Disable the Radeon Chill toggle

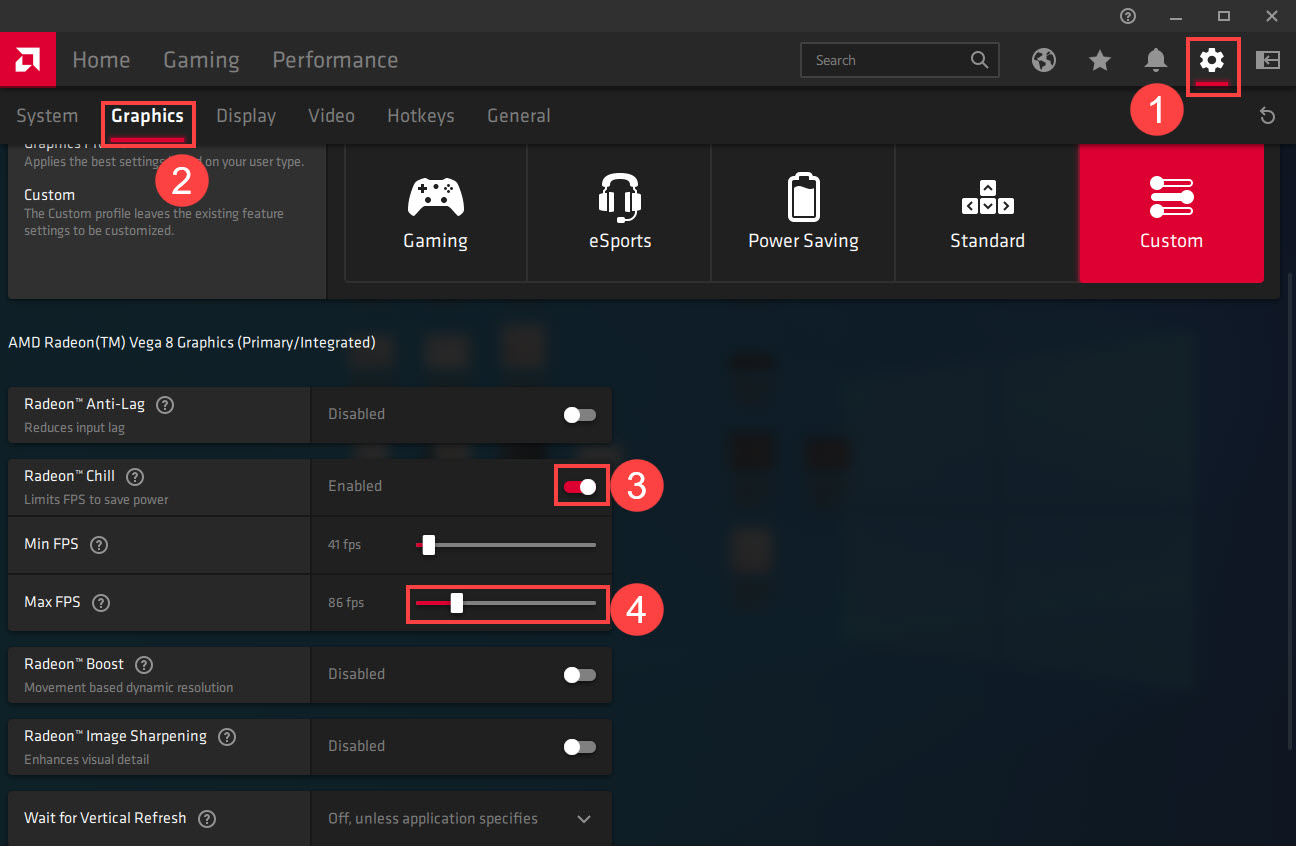[580, 486]
